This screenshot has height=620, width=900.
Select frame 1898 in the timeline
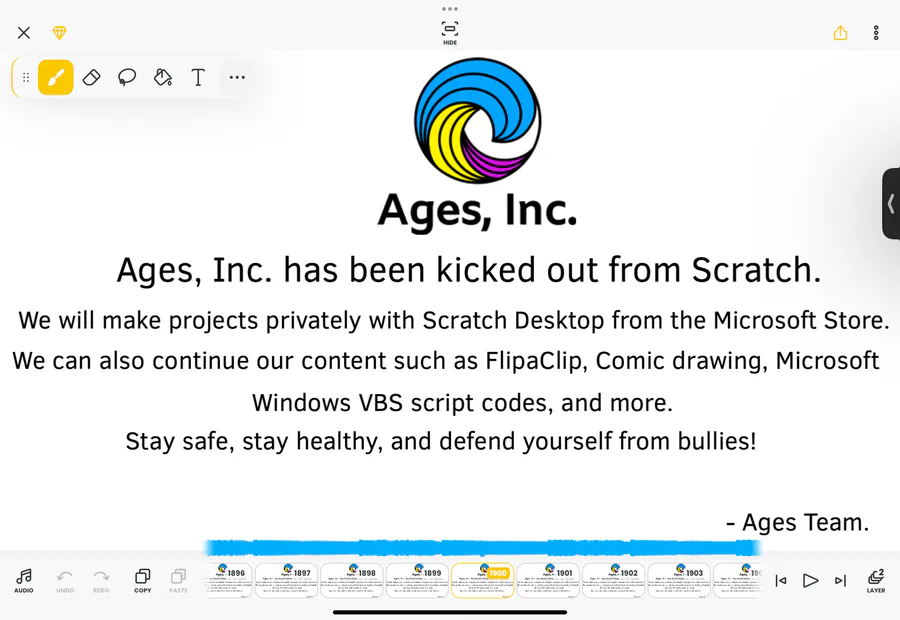tap(352, 580)
